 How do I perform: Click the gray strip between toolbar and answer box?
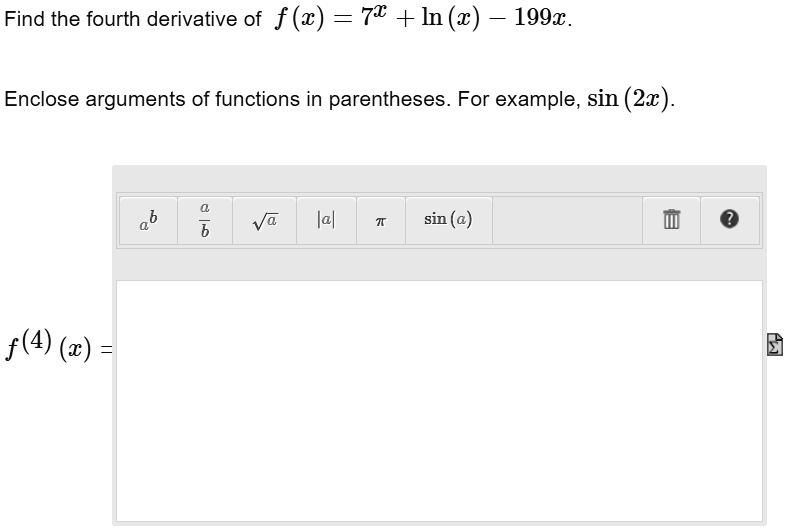point(439,264)
